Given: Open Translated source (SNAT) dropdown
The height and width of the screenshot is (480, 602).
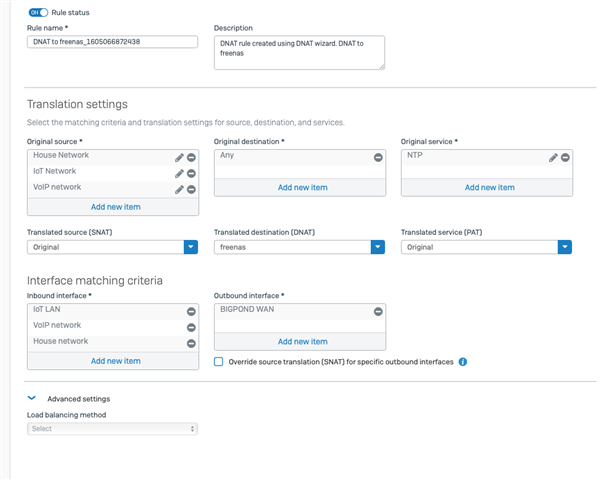Looking at the screenshot, I should tap(112, 247).
